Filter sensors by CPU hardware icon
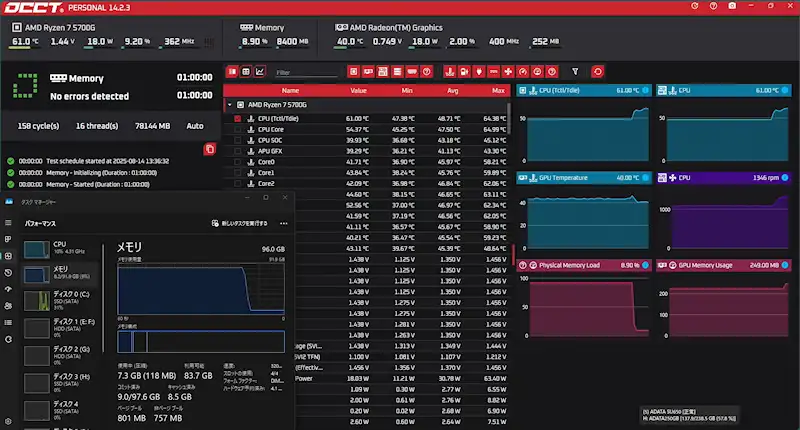Viewport: 800px width, 430px height. [354, 72]
